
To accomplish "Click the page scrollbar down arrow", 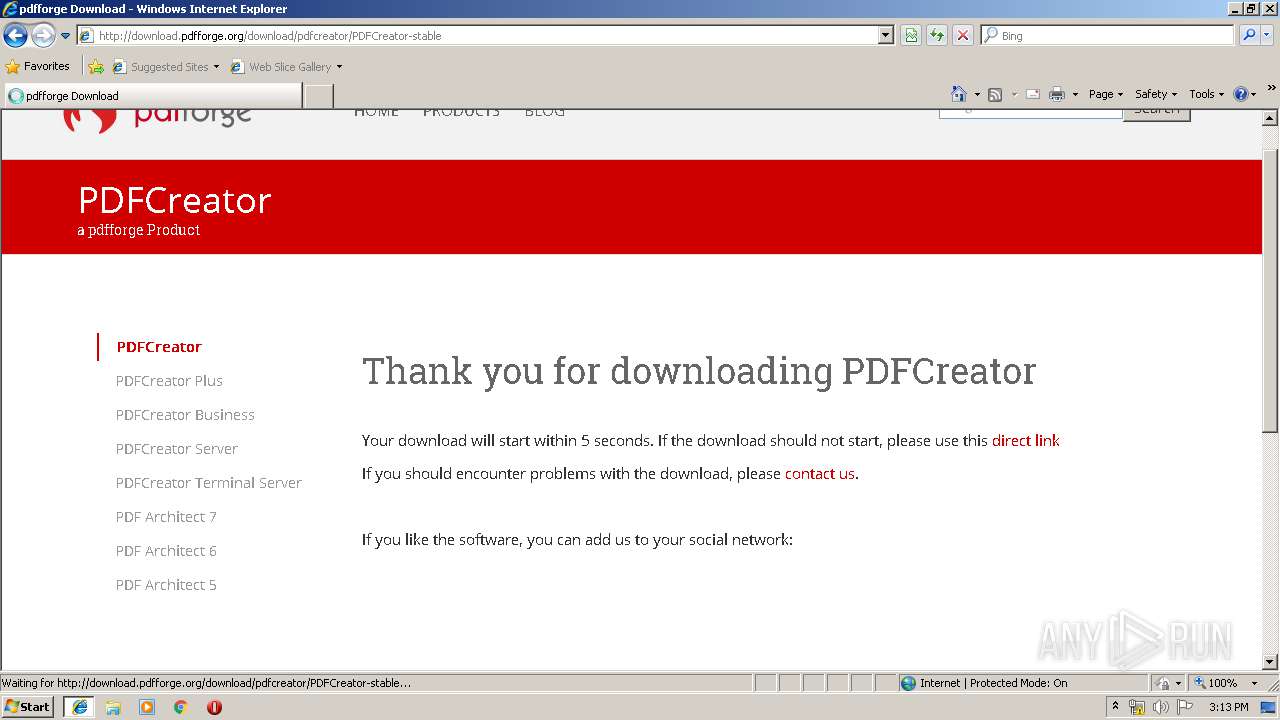I will coord(1270,661).
